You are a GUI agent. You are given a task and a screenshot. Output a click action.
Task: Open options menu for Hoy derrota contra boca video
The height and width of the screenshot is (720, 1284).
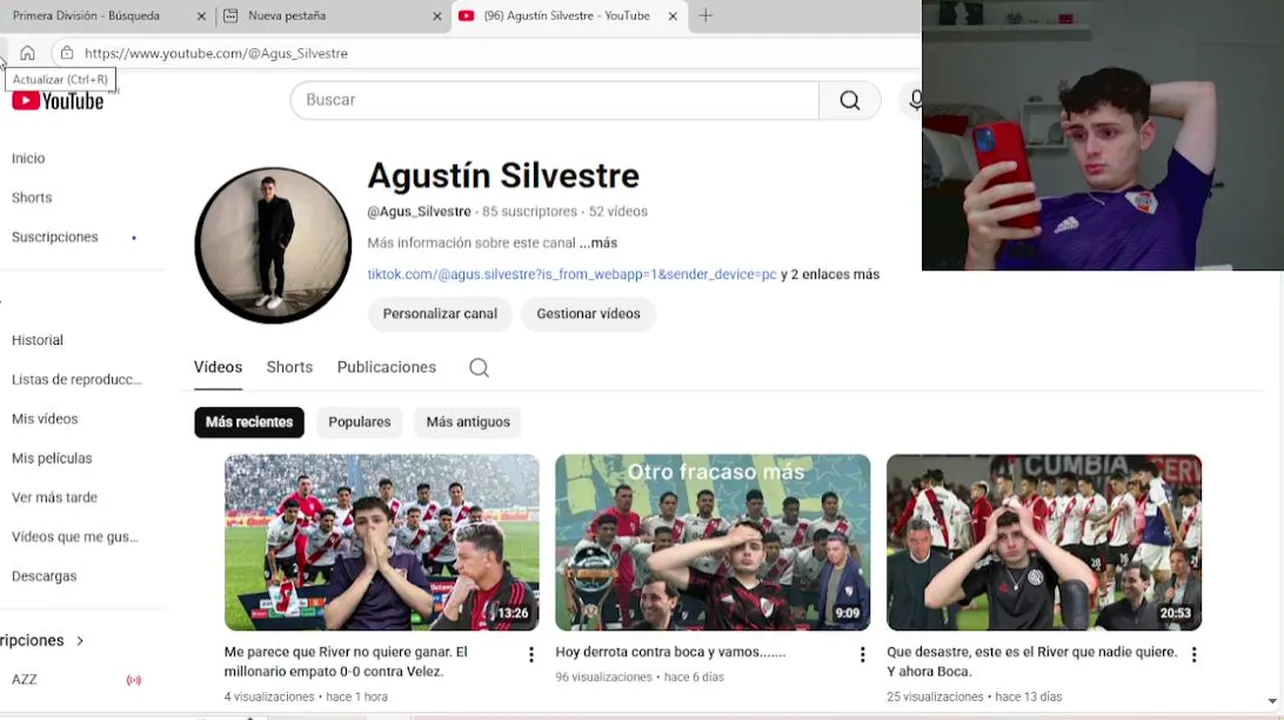[862, 655]
